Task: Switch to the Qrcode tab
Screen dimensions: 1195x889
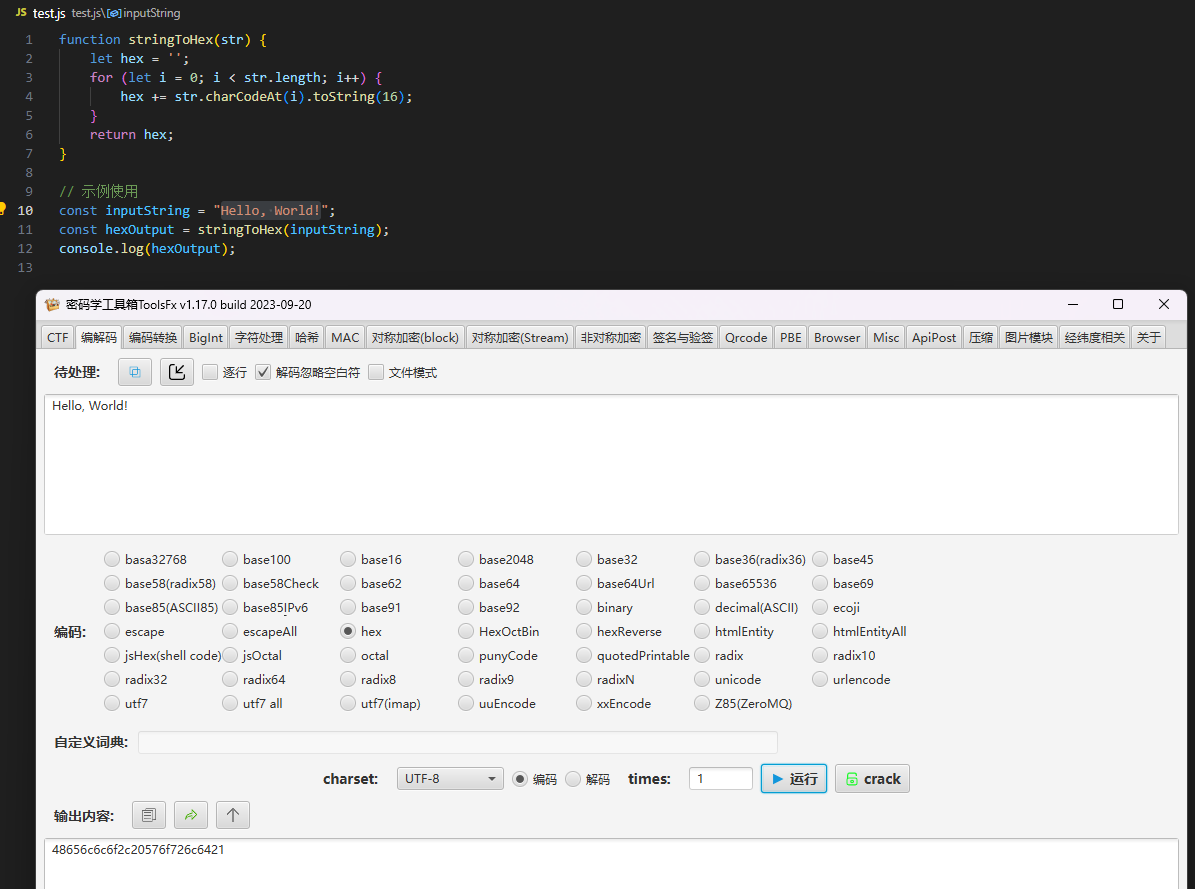Action: tap(746, 337)
